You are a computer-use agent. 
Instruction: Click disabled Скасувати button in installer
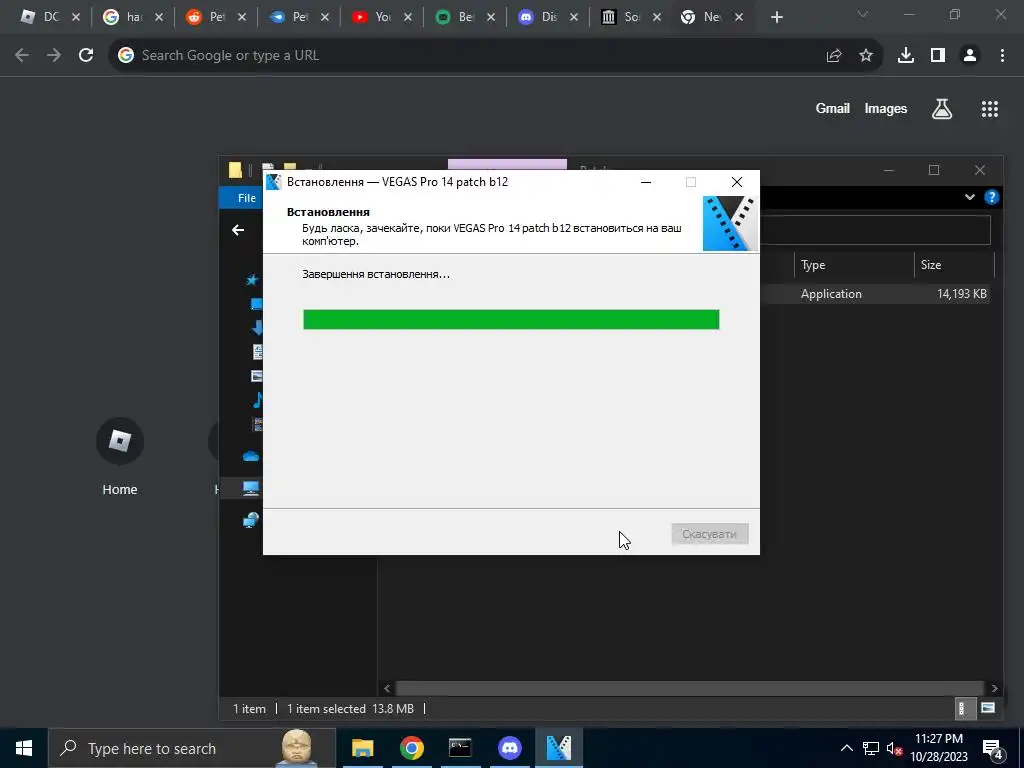pyautogui.click(x=710, y=534)
